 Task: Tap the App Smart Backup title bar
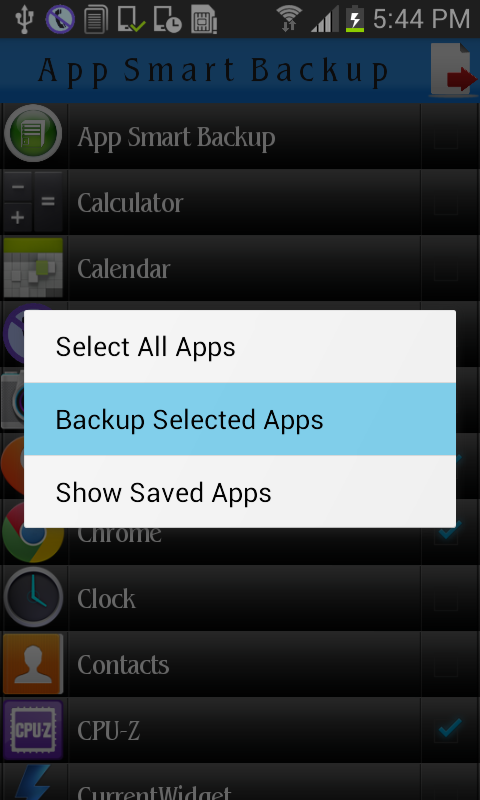pos(213,70)
